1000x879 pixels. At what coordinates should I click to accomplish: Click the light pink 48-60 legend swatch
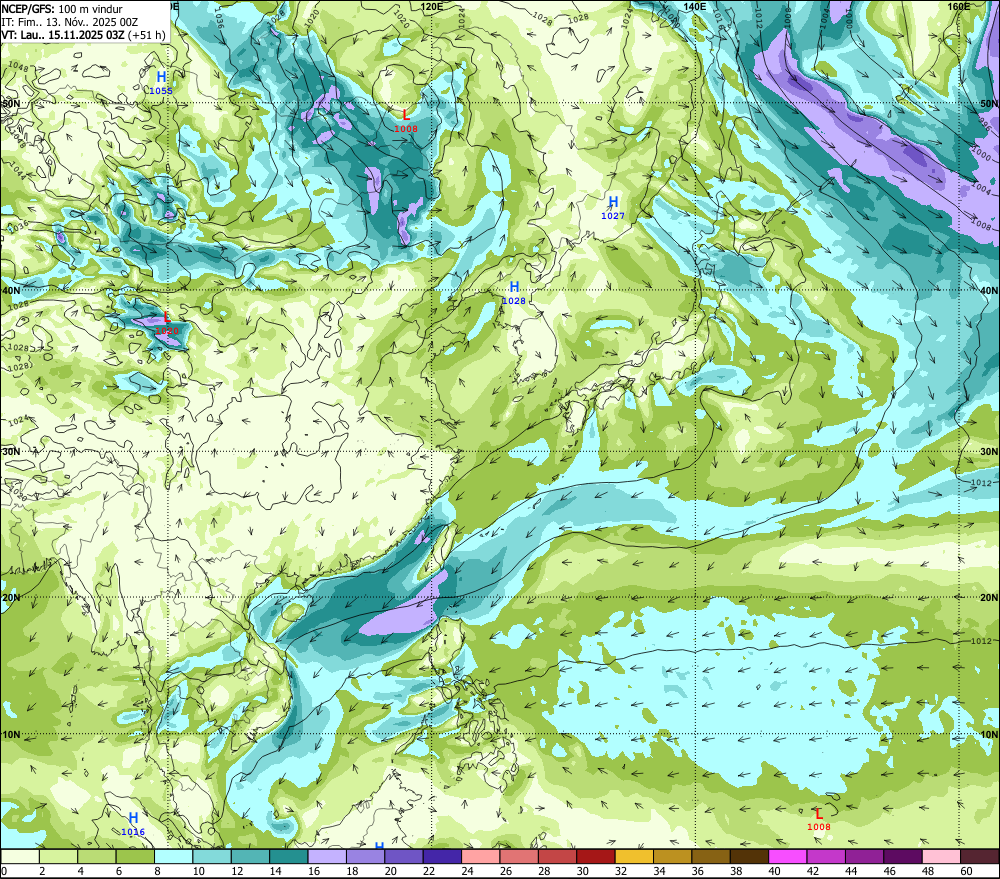point(941,857)
